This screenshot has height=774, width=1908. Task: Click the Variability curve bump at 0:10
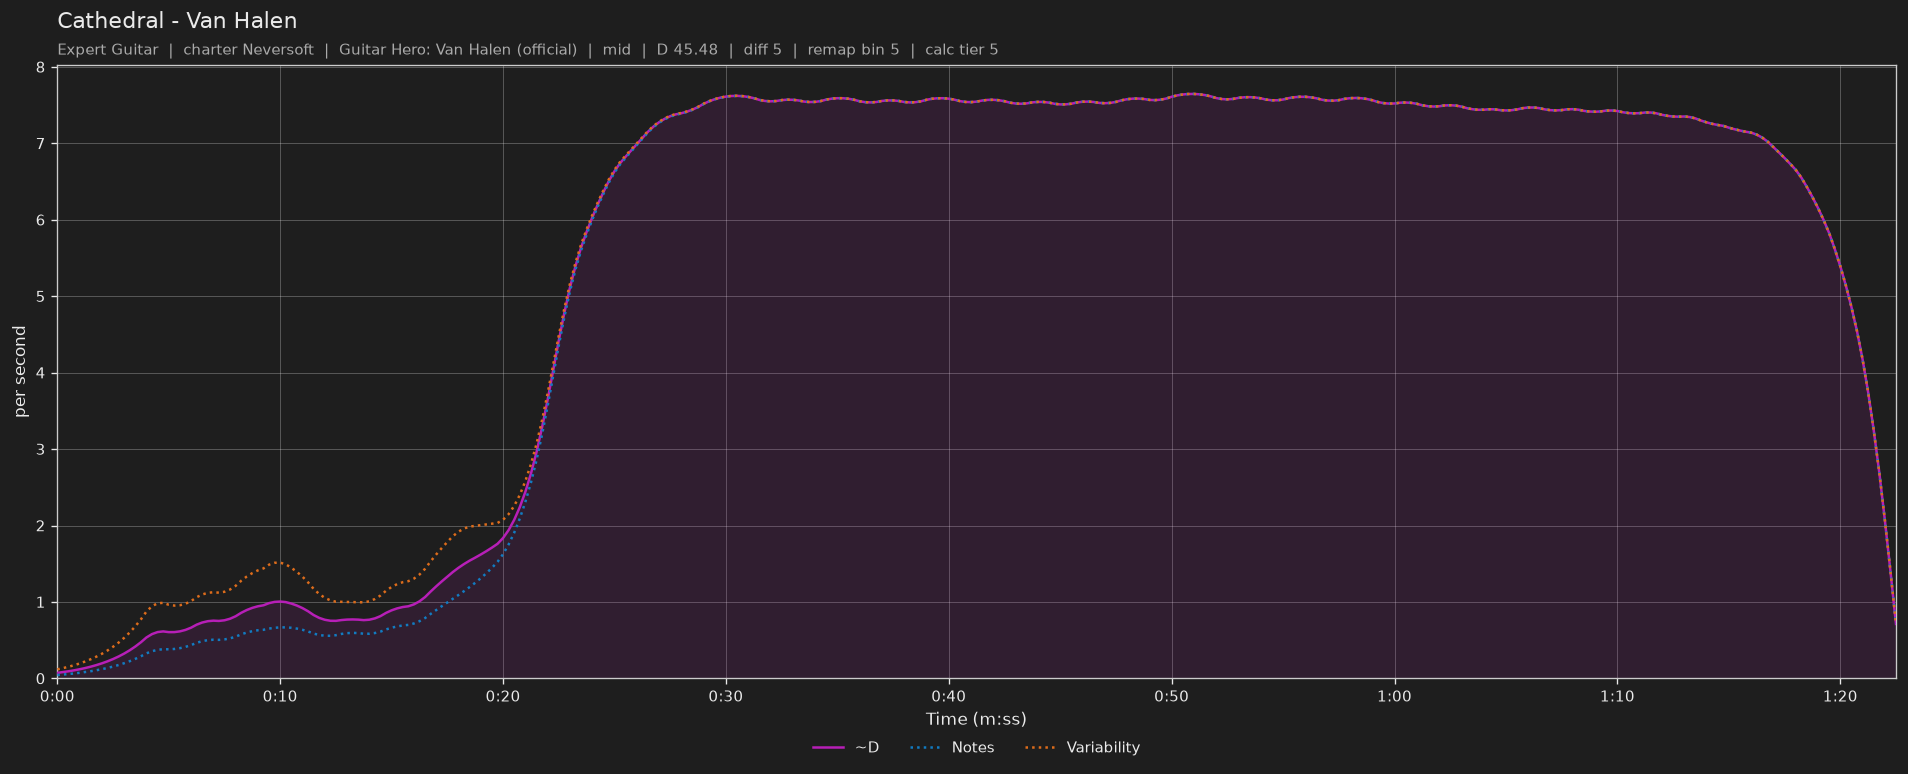tap(280, 562)
